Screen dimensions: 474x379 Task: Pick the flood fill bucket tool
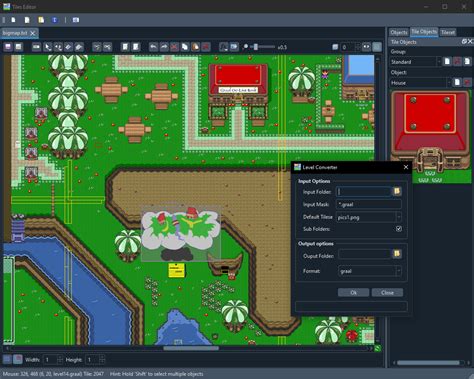[79, 47]
